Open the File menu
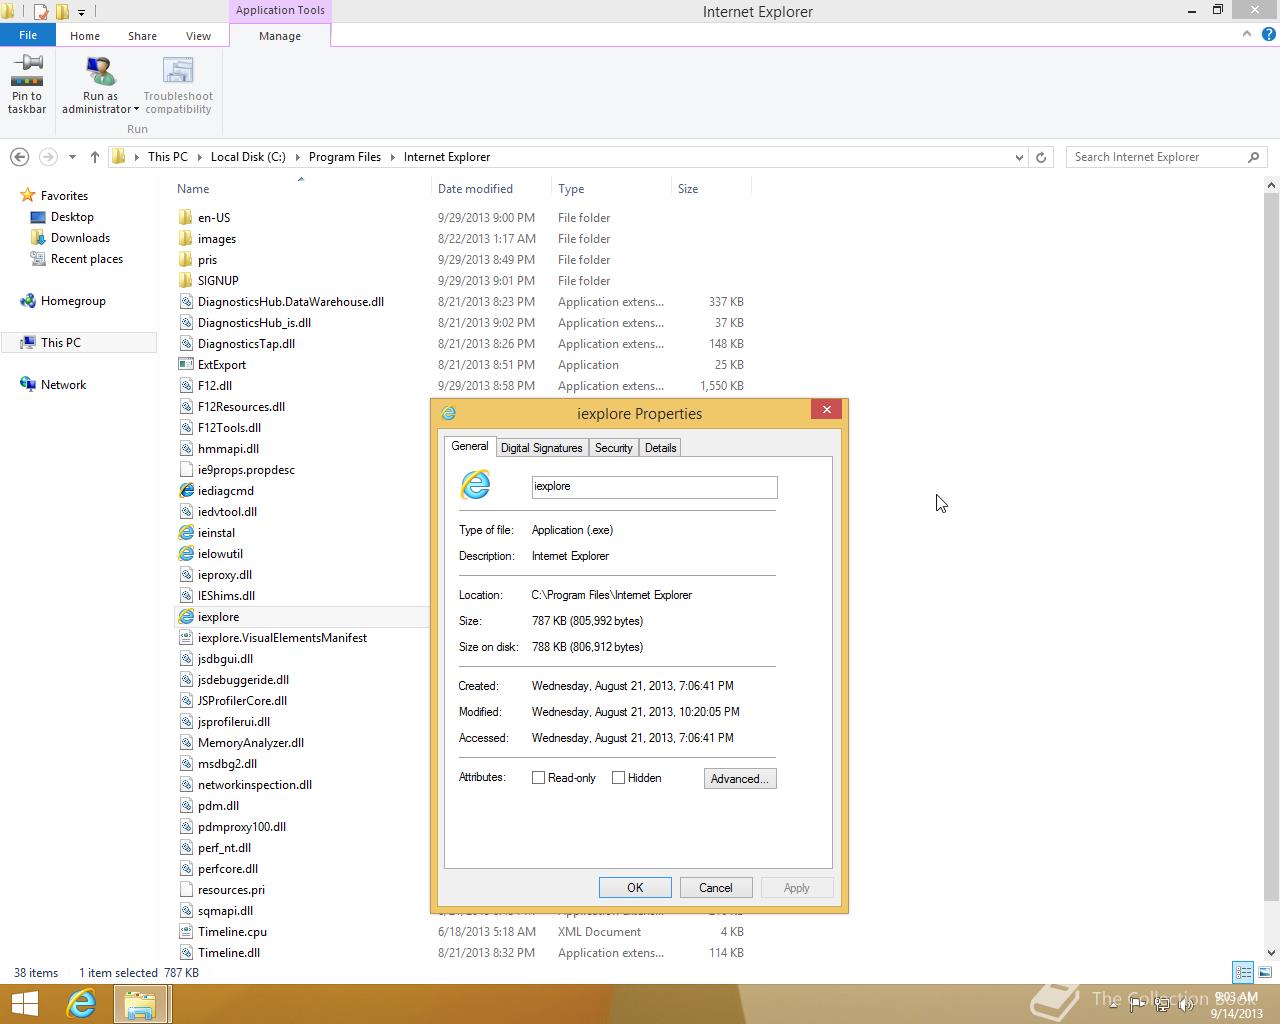 (28, 35)
